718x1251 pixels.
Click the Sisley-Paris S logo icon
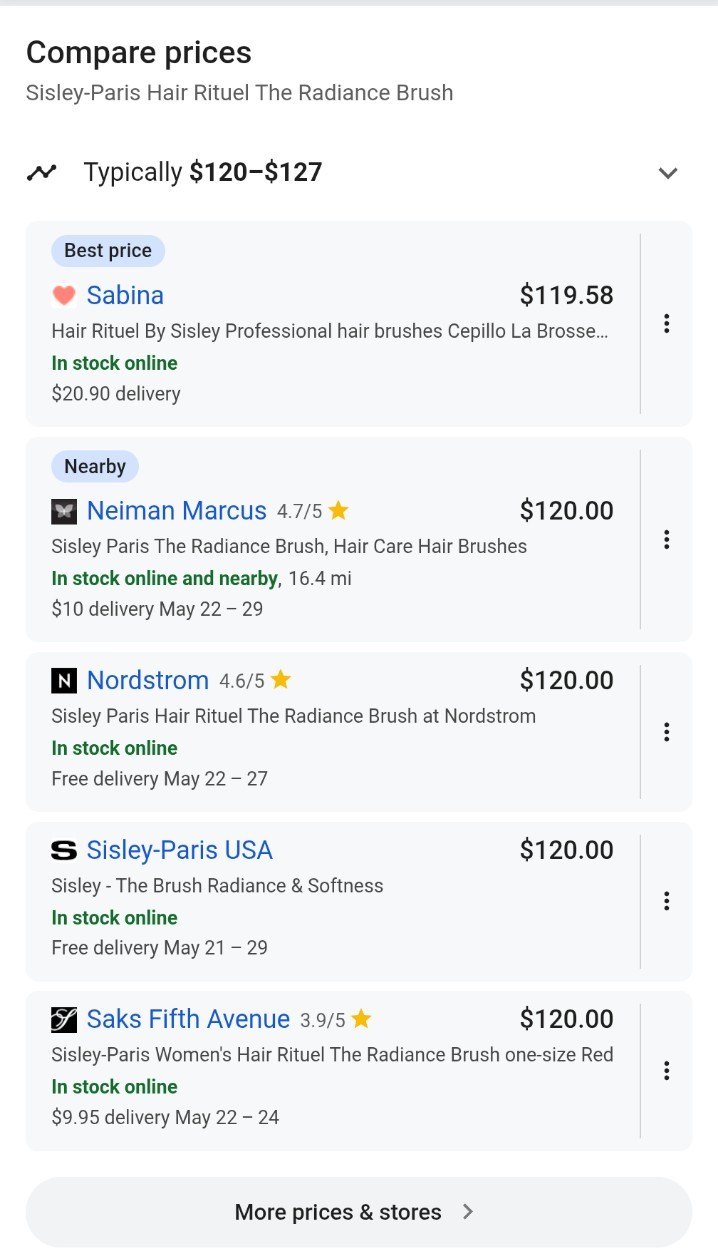pyautogui.click(x=64, y=850)
